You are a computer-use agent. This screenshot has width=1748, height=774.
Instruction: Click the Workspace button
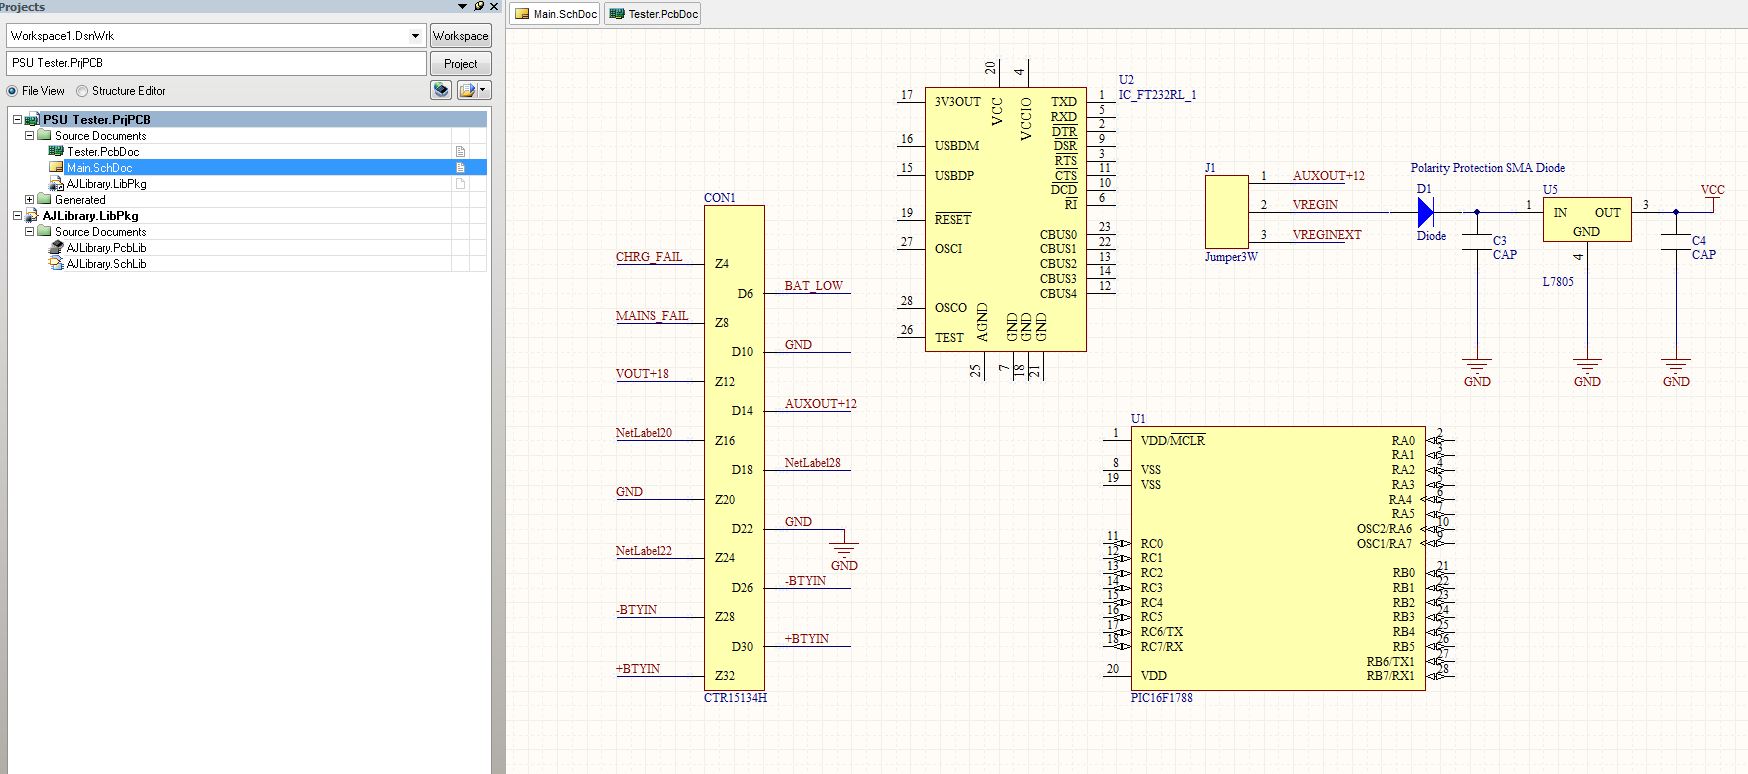point(461,36)
